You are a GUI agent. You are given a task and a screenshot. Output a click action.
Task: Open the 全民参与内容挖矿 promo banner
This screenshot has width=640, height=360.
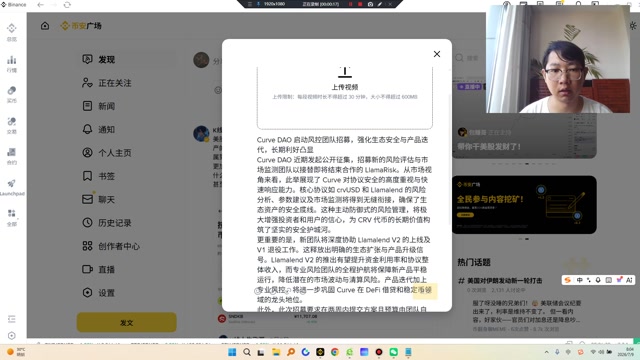tap(524, 205)
